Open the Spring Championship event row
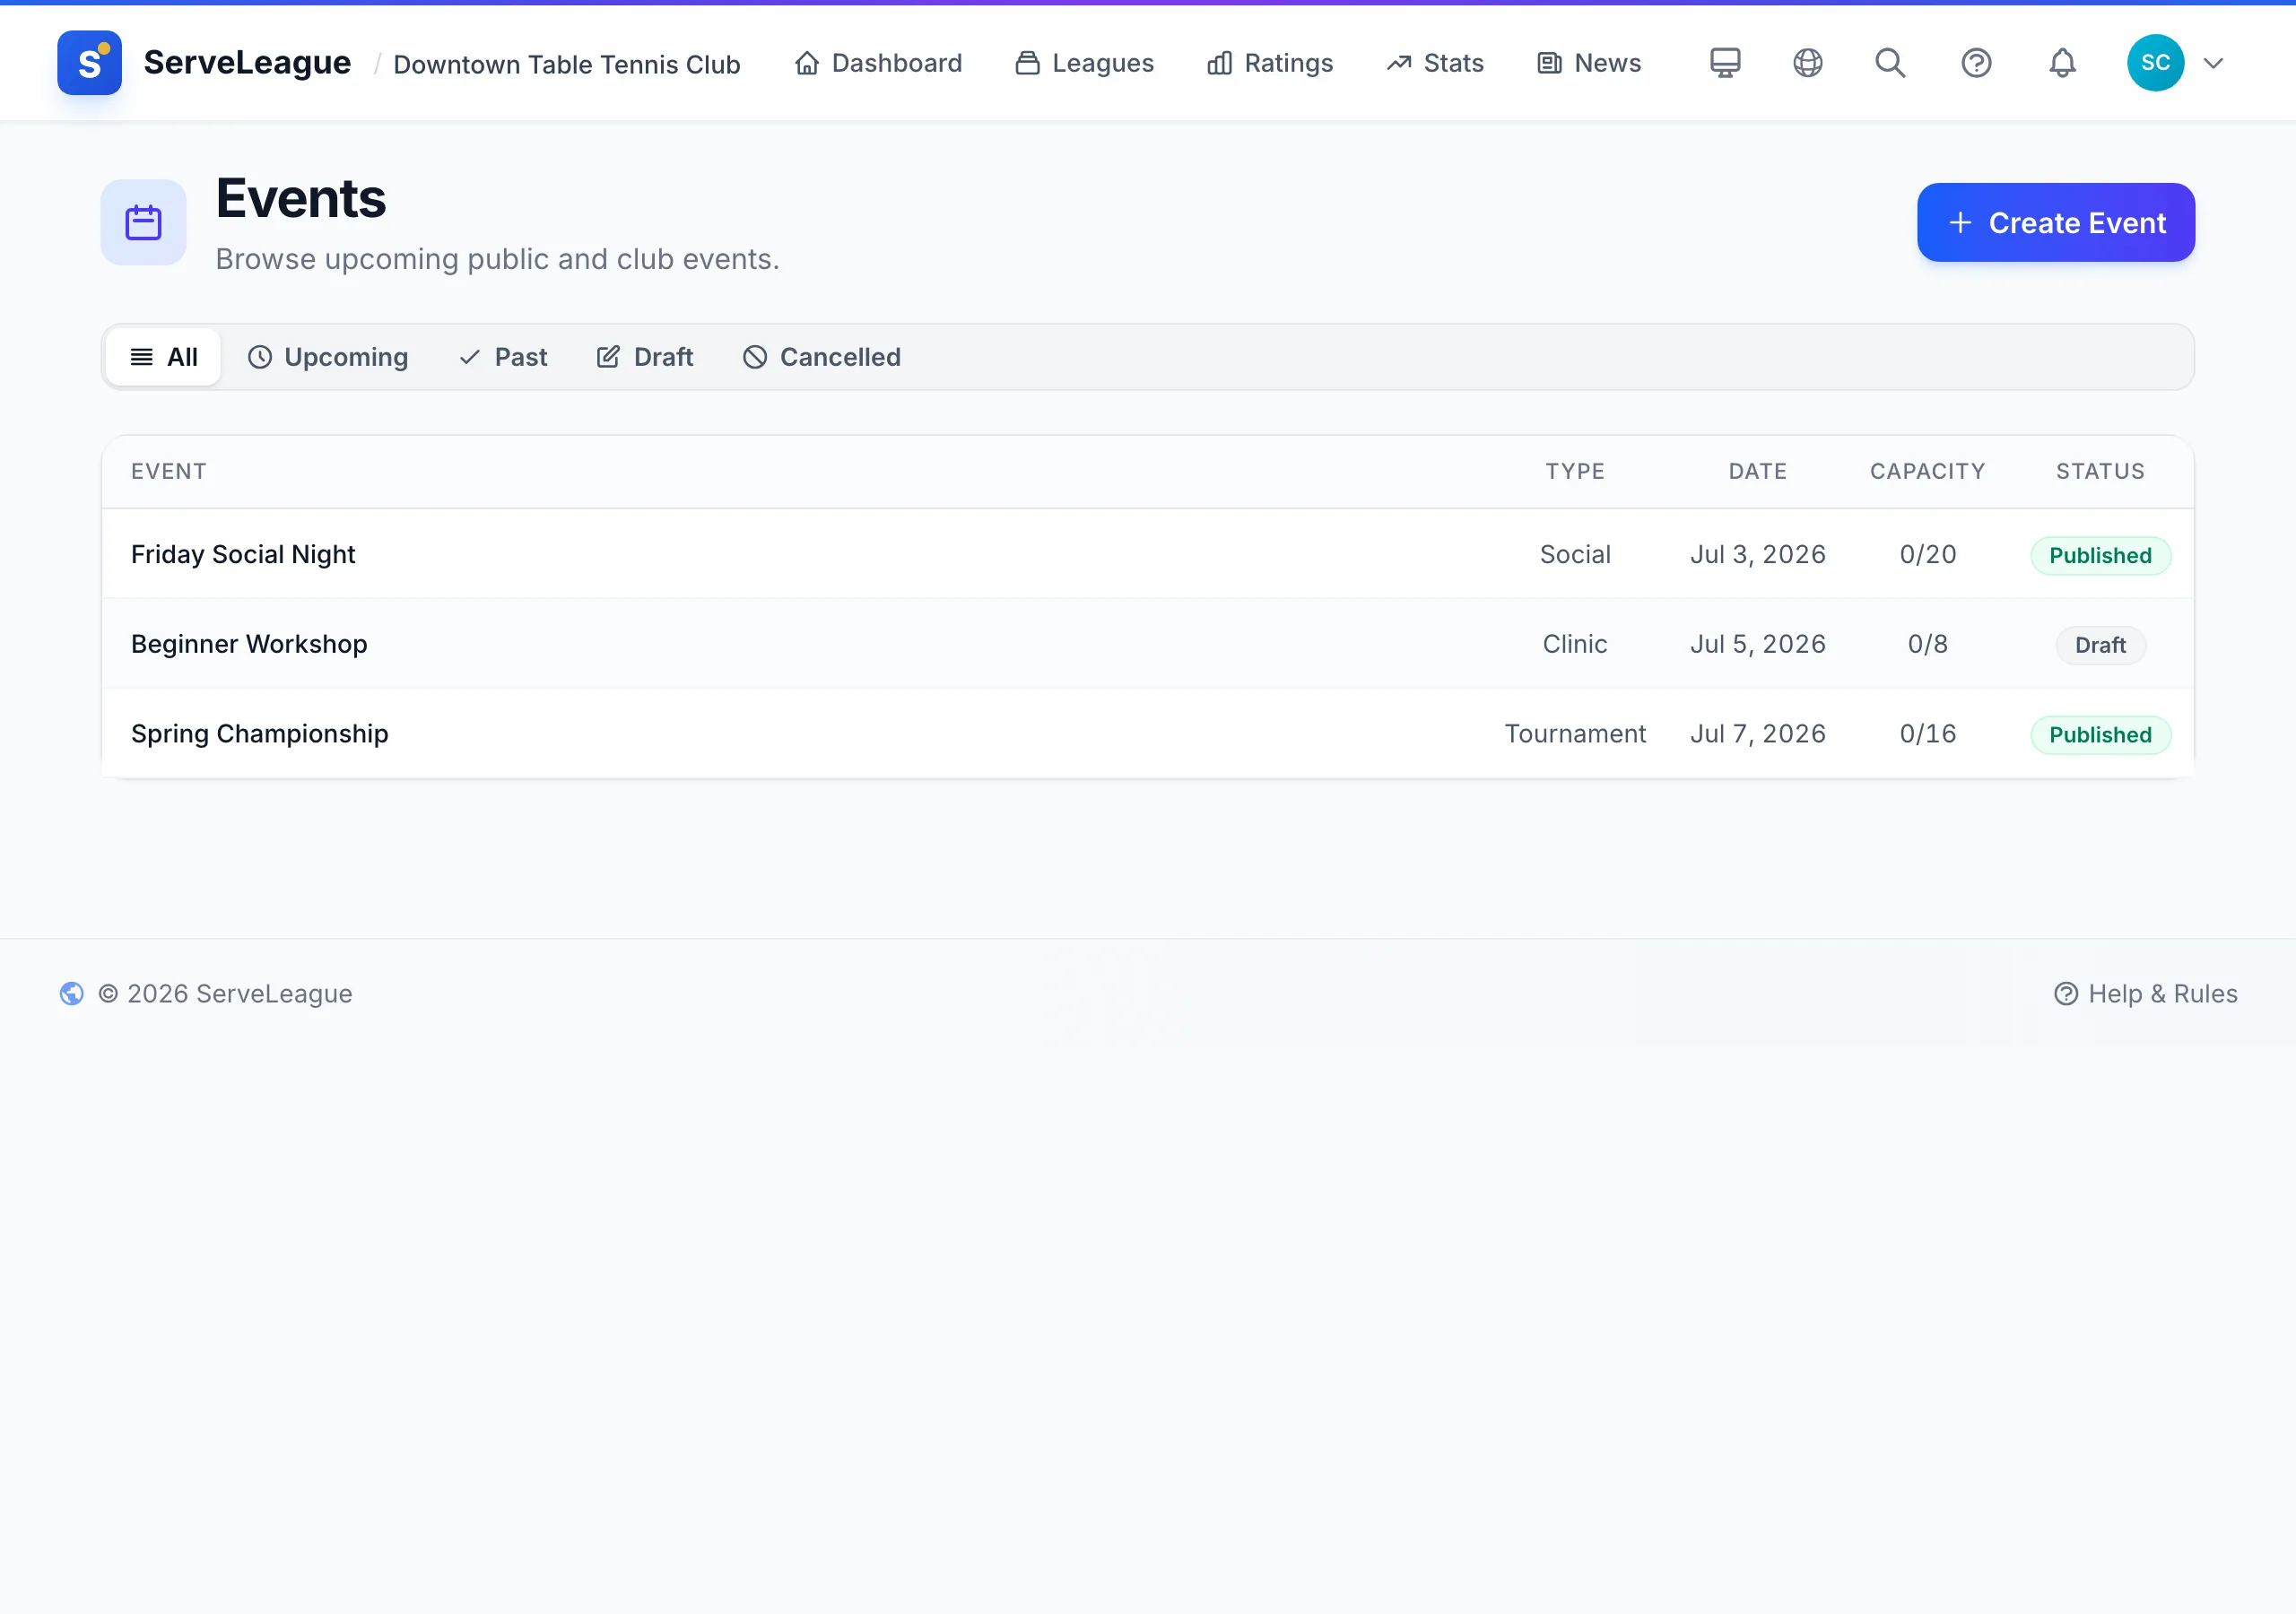Screen dimensions: 2296x1614 (1148, 733)
